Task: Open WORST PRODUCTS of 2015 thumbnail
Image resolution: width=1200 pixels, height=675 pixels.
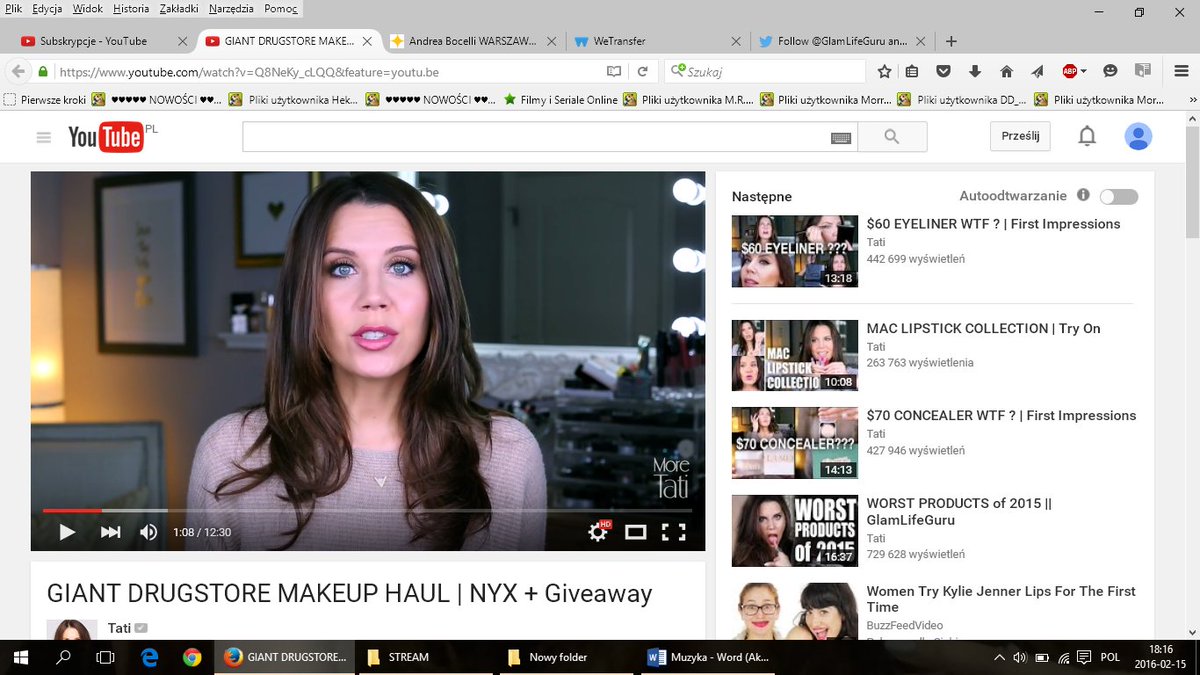Action: [x=795, y=530]
